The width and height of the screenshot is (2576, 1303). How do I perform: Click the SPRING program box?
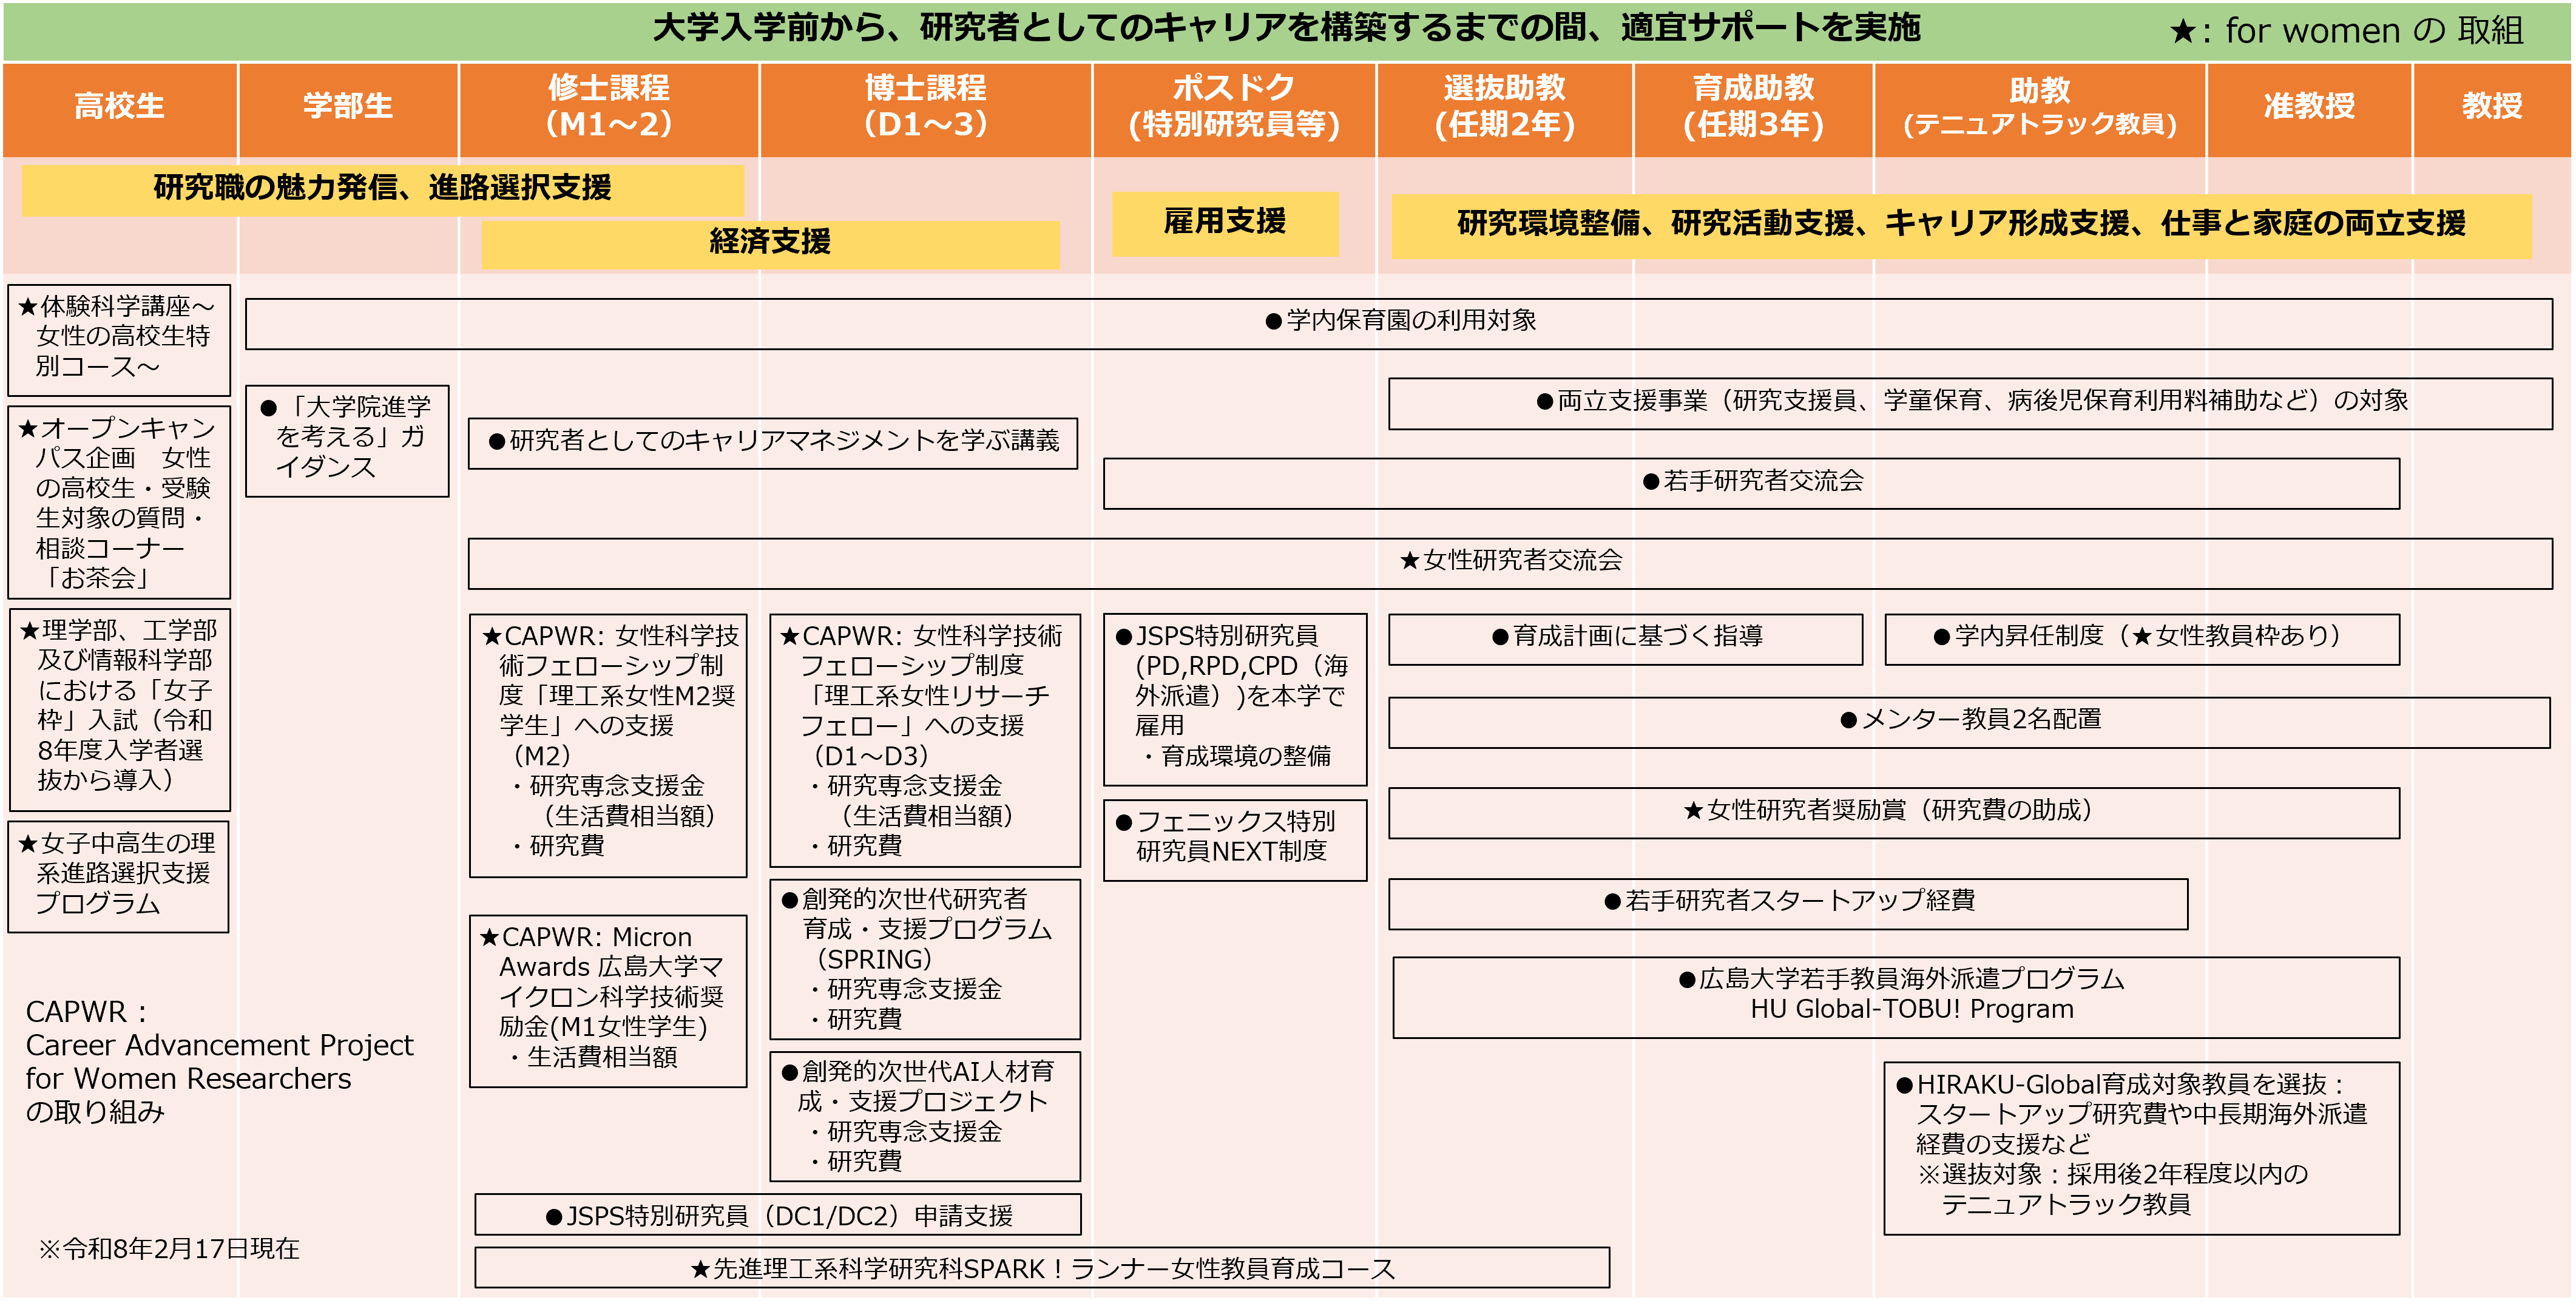coord(924,958)
